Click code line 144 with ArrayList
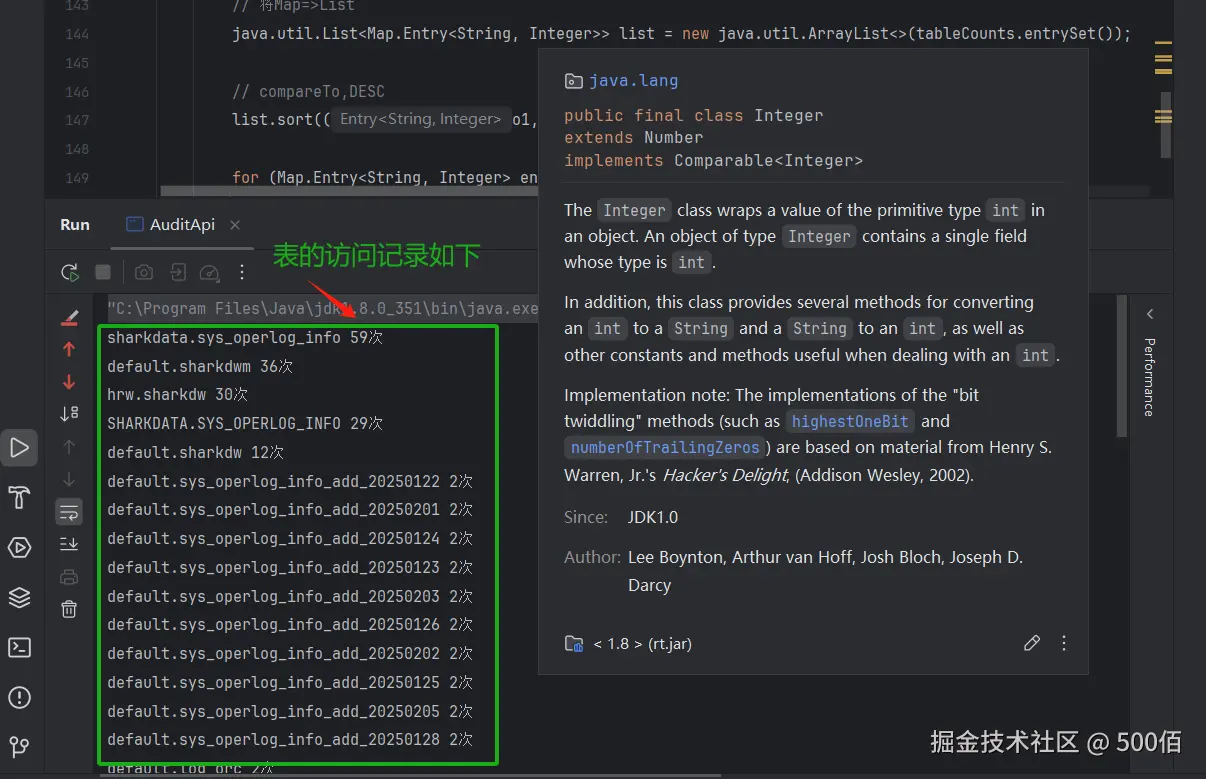The image size is (1206, 779). pyautogui.click(x=681, y=34)
